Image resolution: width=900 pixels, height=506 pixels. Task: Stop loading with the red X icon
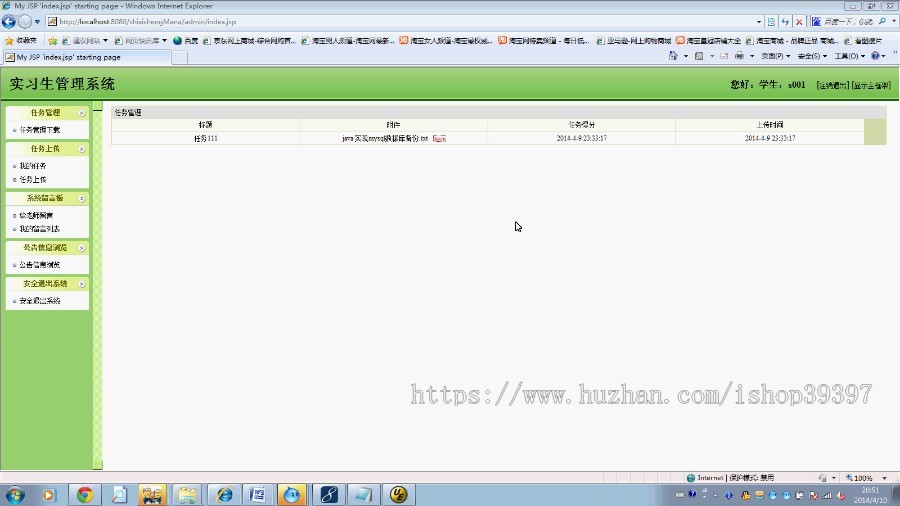[x=799, y=22]
